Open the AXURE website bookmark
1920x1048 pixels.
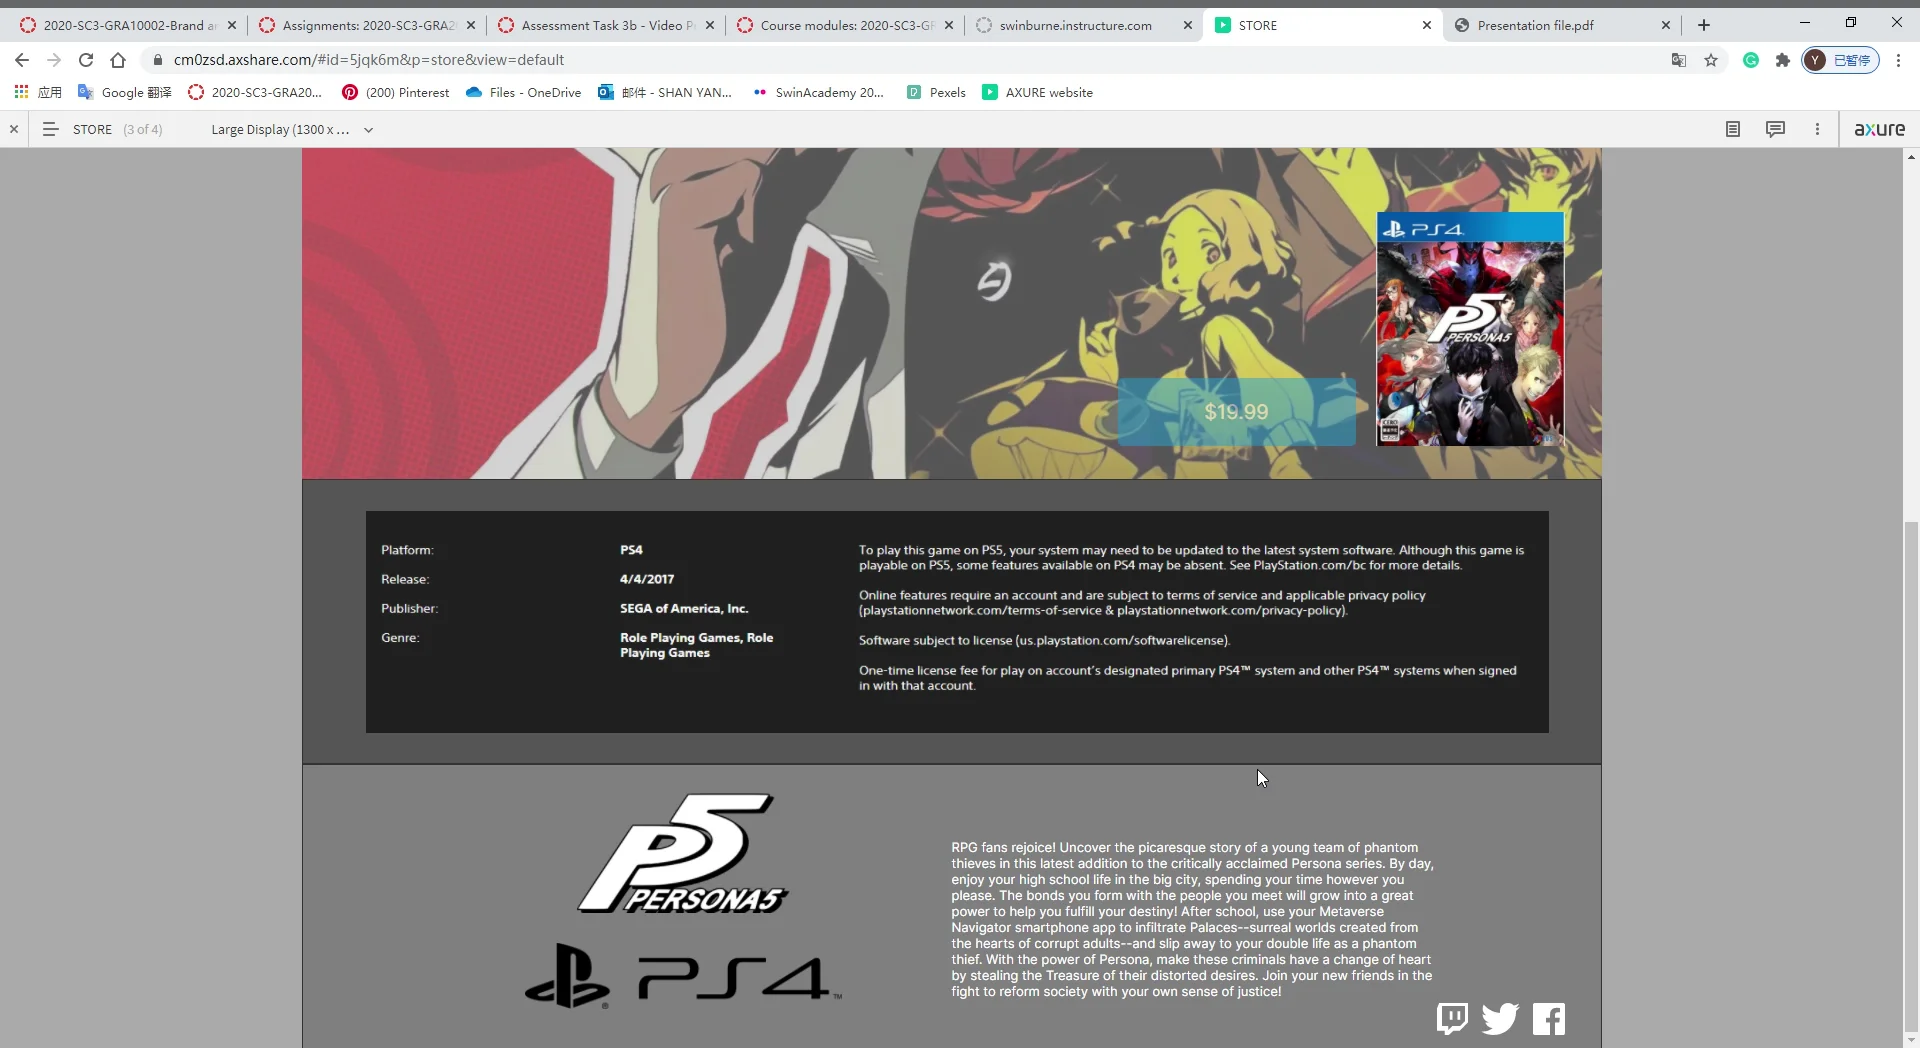(x=1038, y=92)
